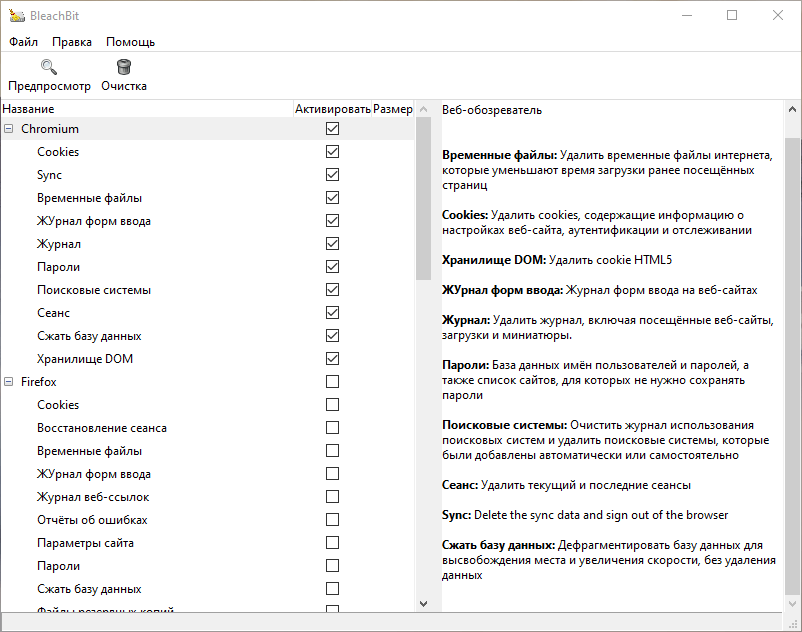
Task: Enable Параметры сайта checkbox
Action: 332,543
